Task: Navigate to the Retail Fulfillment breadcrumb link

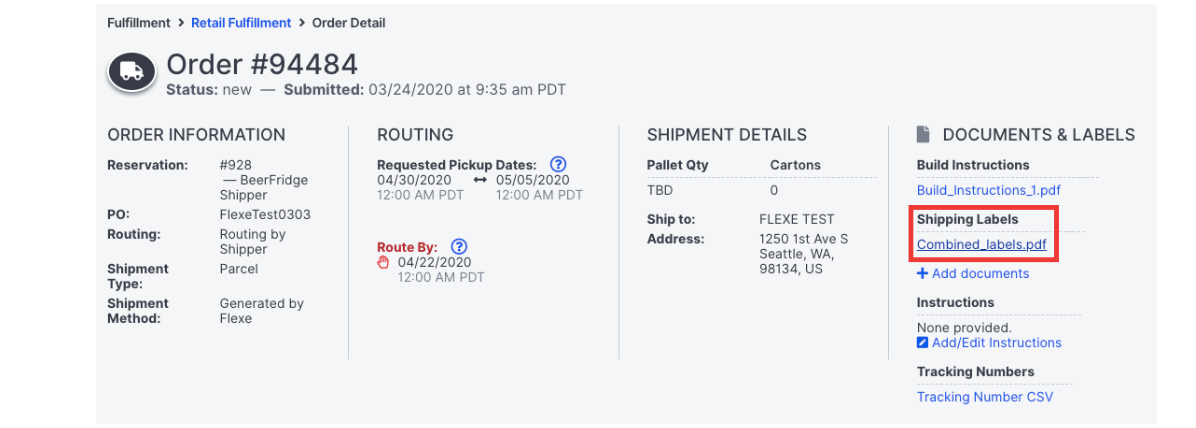Action: coord(241,22)
